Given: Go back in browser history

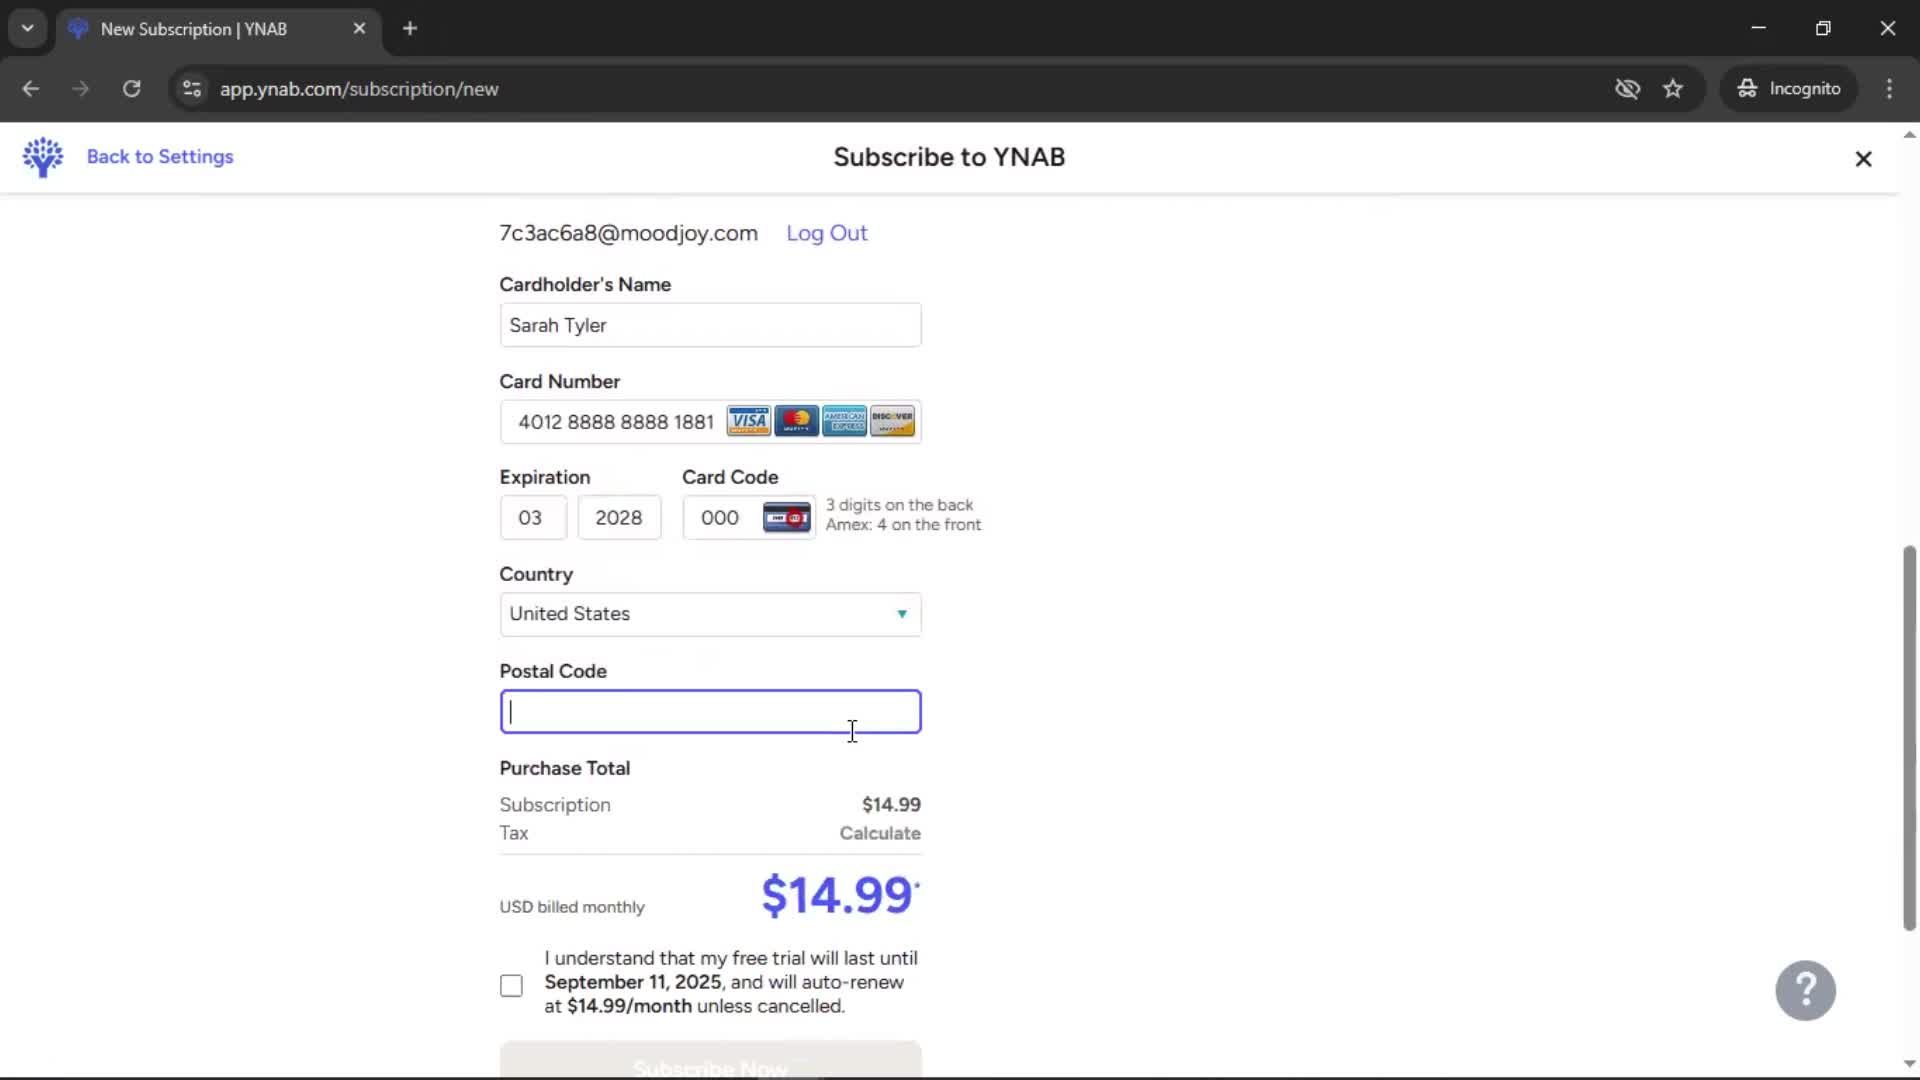Looking at the screenshot, I should pyautogui.click(x=30, y=89).
